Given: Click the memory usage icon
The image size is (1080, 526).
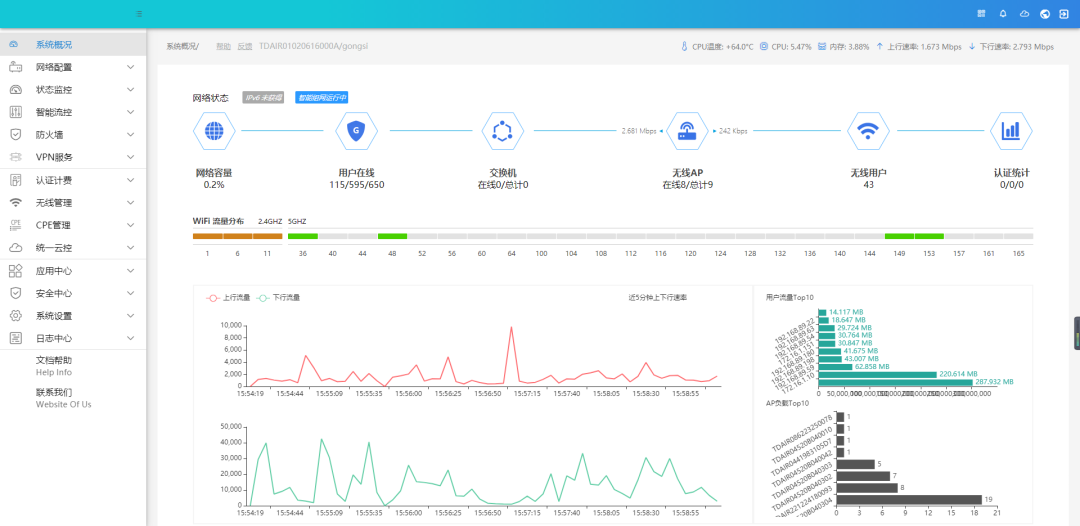Looking at the screenshot, I should point(822,47).
